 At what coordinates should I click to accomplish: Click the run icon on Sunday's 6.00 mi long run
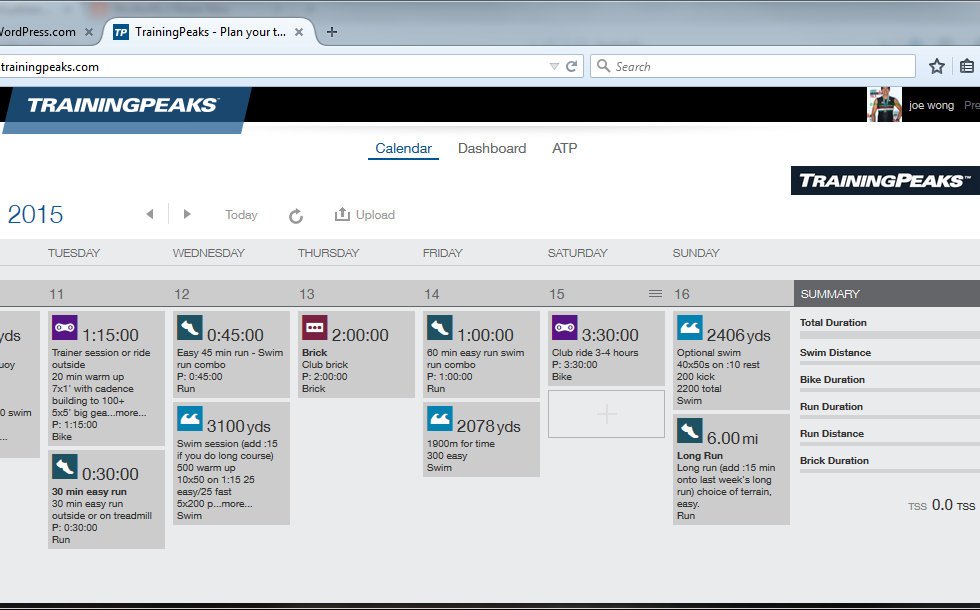(x=690, y=430)
